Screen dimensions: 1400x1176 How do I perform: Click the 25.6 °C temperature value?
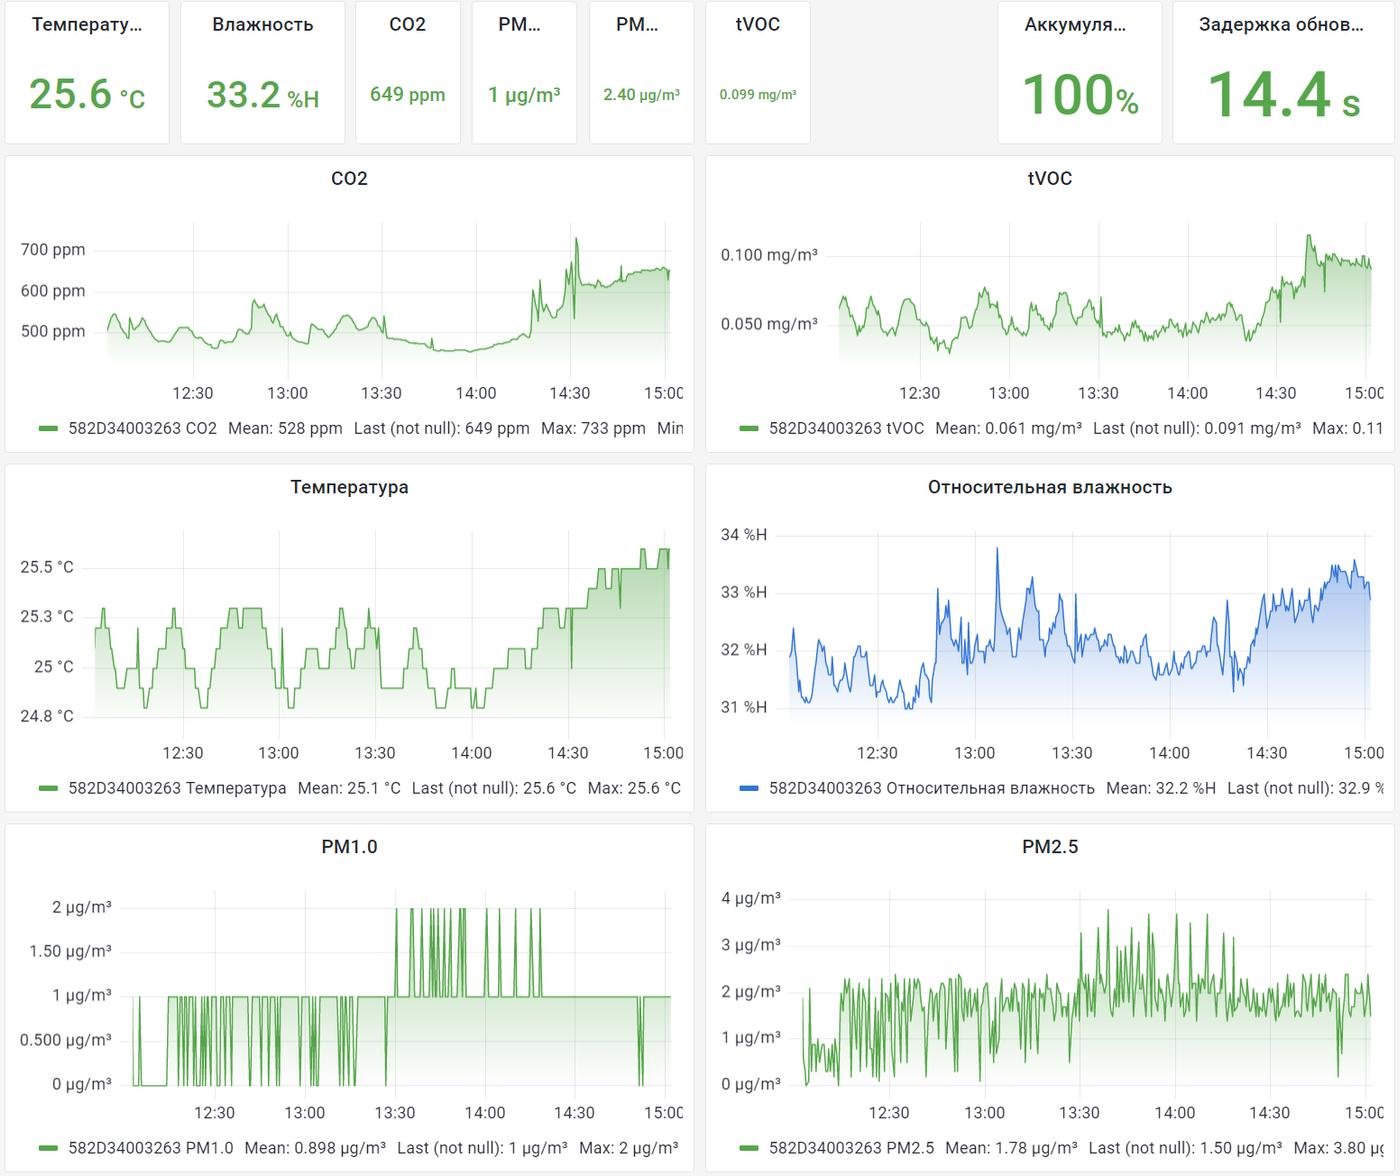click(87, 95)
